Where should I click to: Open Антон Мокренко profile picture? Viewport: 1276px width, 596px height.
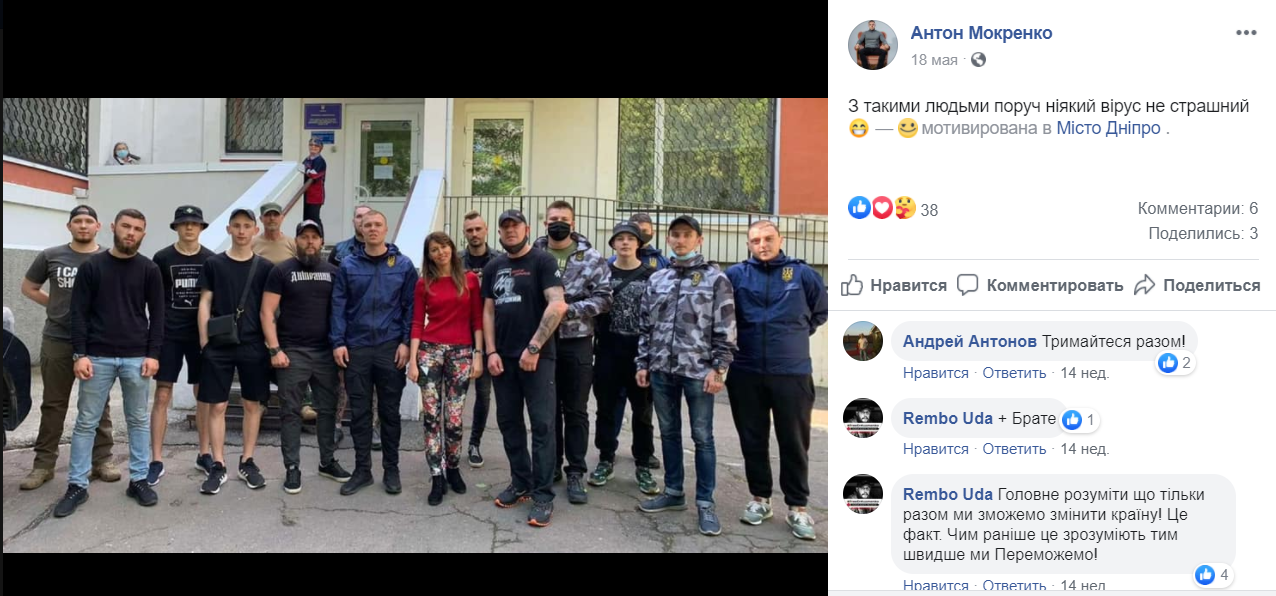(873, 45)
